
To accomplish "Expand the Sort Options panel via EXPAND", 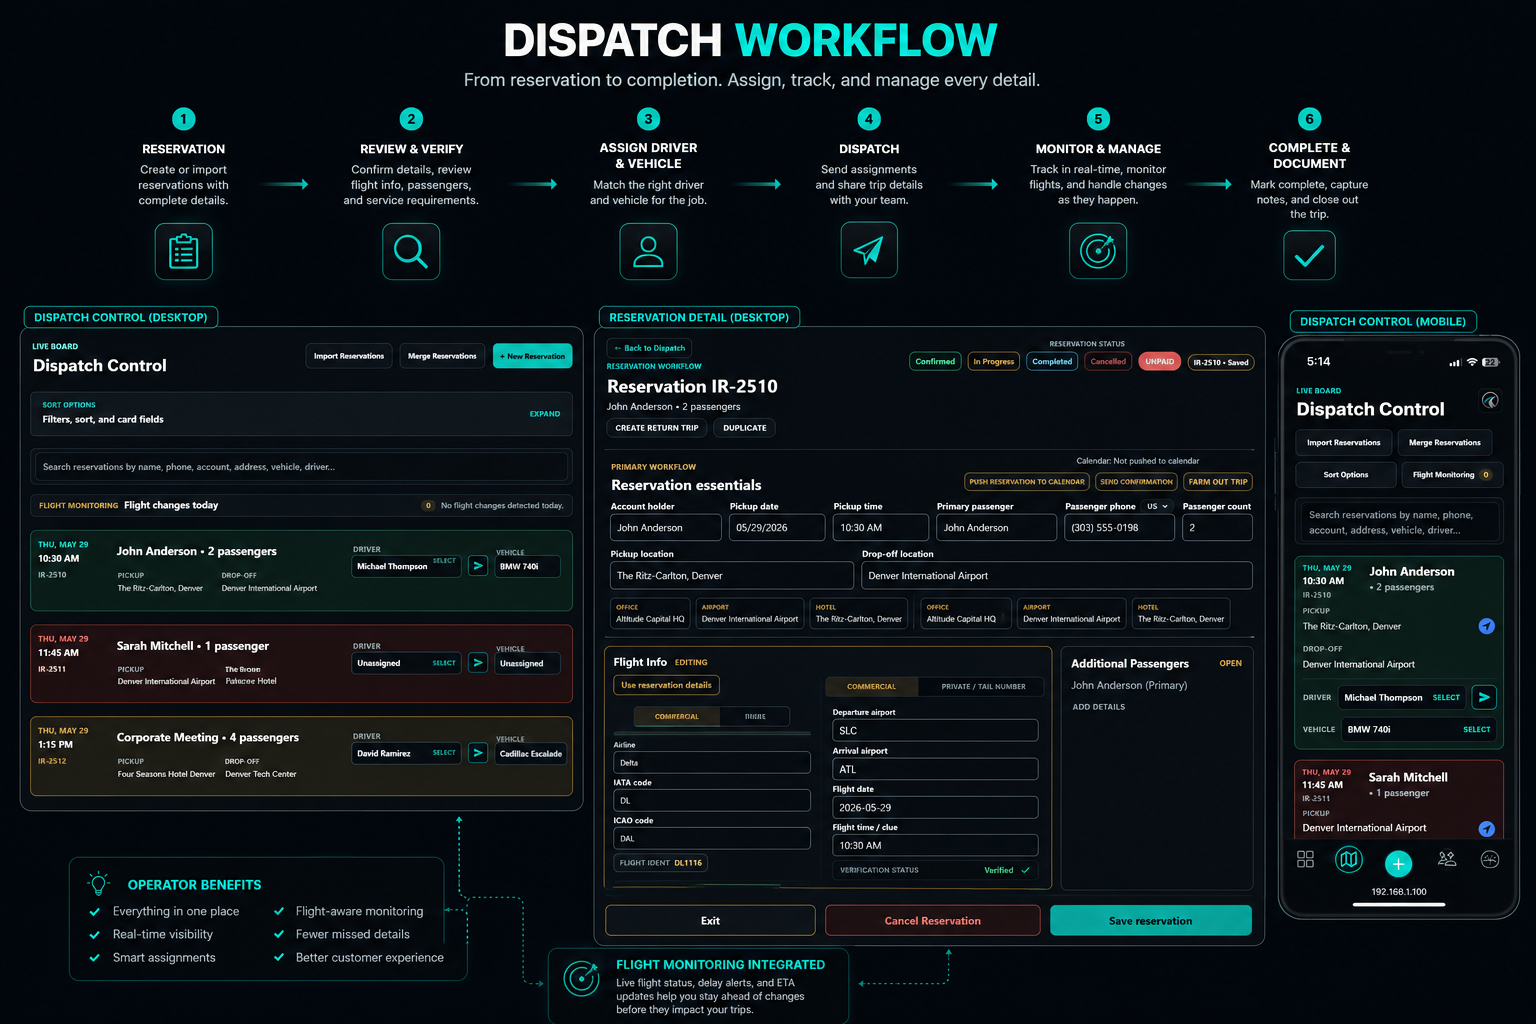I will coord(545,414).
